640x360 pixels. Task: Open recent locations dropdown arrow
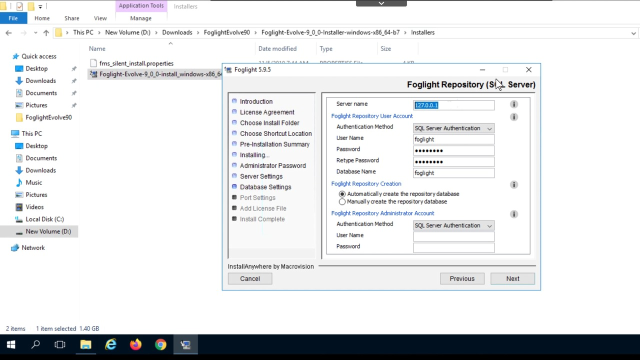(36, 33)
